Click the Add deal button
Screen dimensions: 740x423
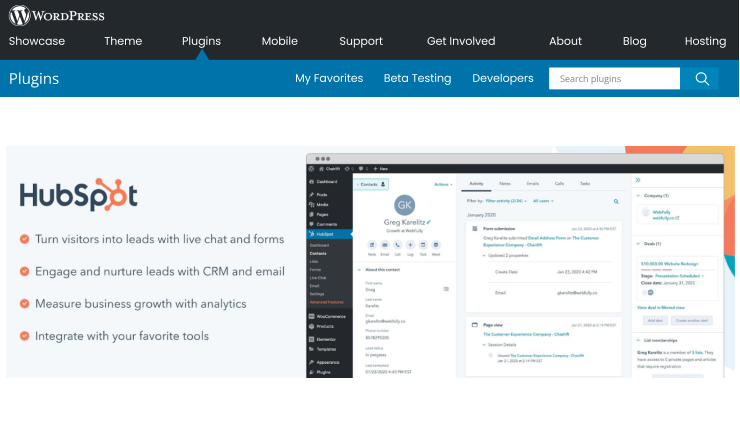(655, 321)
